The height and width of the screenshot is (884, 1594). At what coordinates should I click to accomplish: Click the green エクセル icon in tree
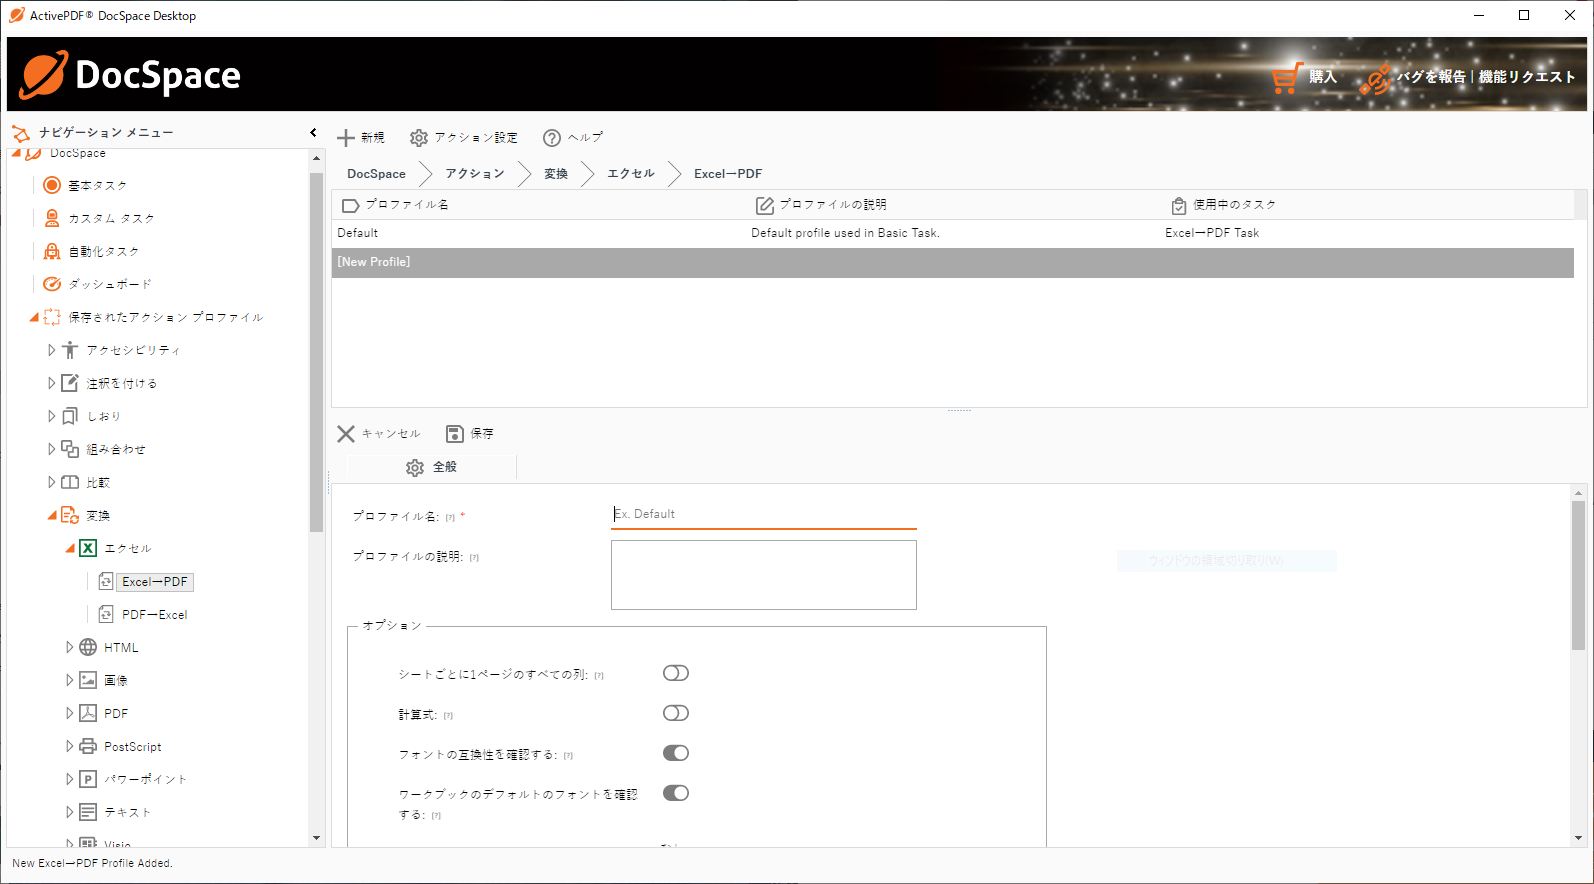click(88, 548)
